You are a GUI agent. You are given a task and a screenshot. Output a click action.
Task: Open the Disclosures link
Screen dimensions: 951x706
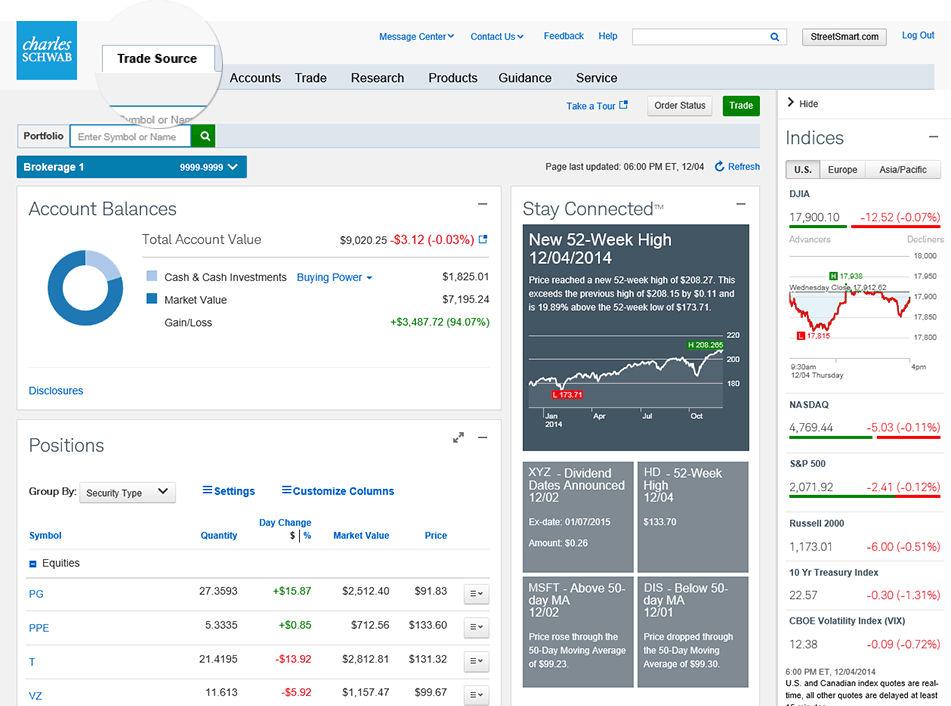(x=55, y=390)
